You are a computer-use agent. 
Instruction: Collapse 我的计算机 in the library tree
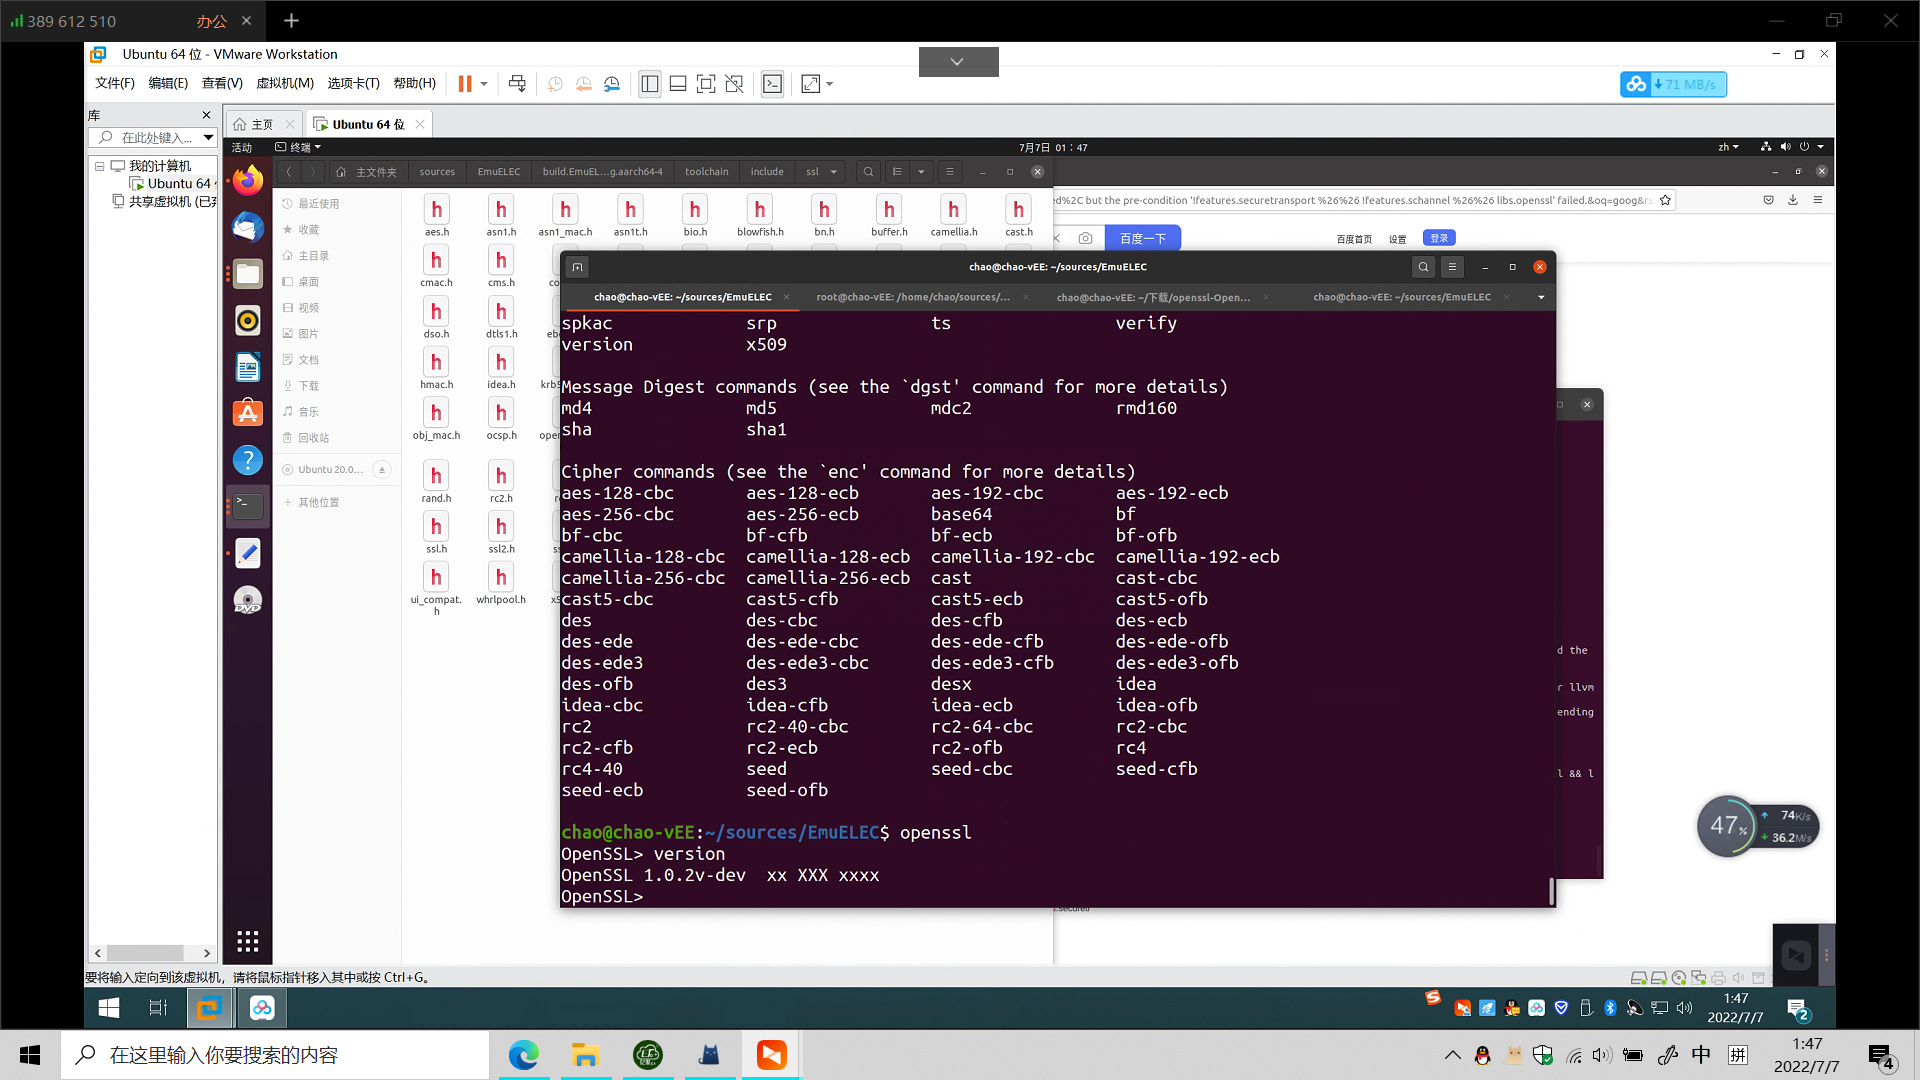click(102, 166)
